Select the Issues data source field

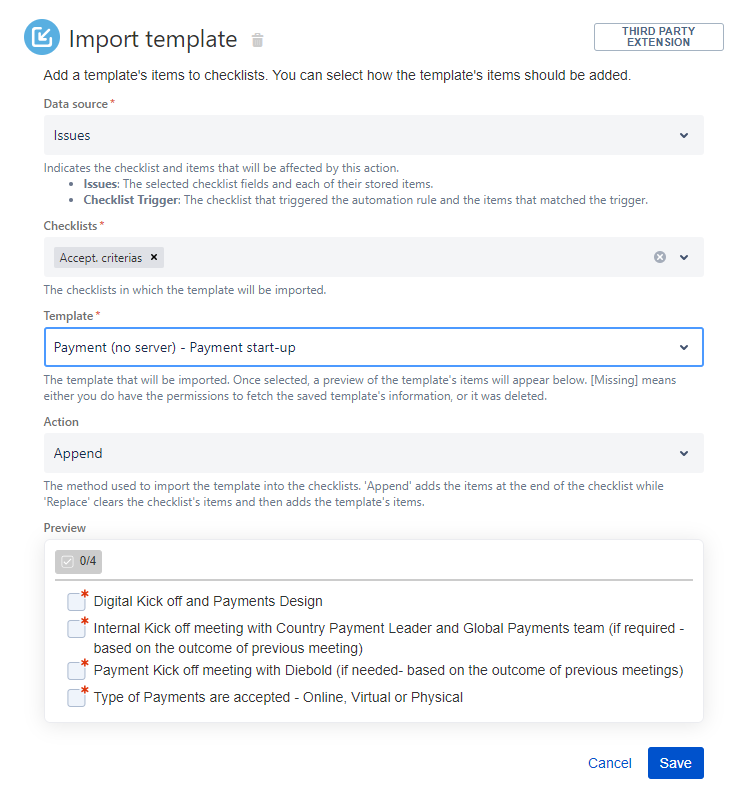tap(373, 136)
